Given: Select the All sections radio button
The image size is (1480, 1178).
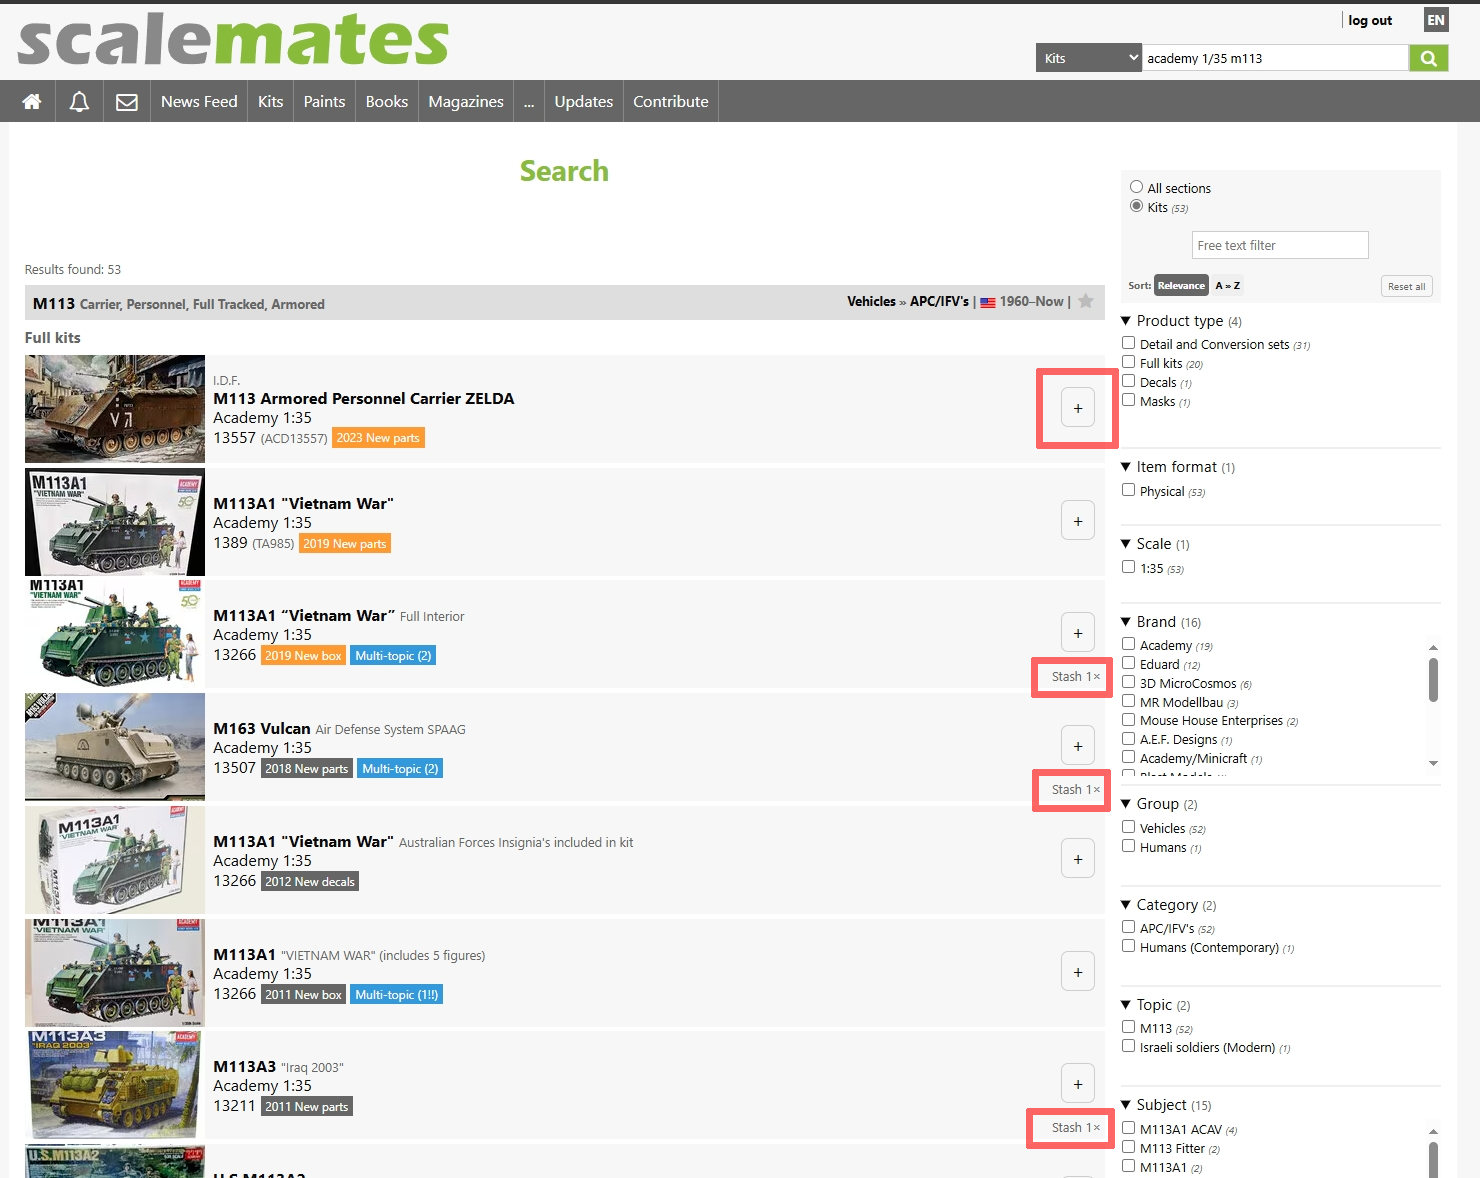Looking at the screenshot, I should [x=1136, y=187].
